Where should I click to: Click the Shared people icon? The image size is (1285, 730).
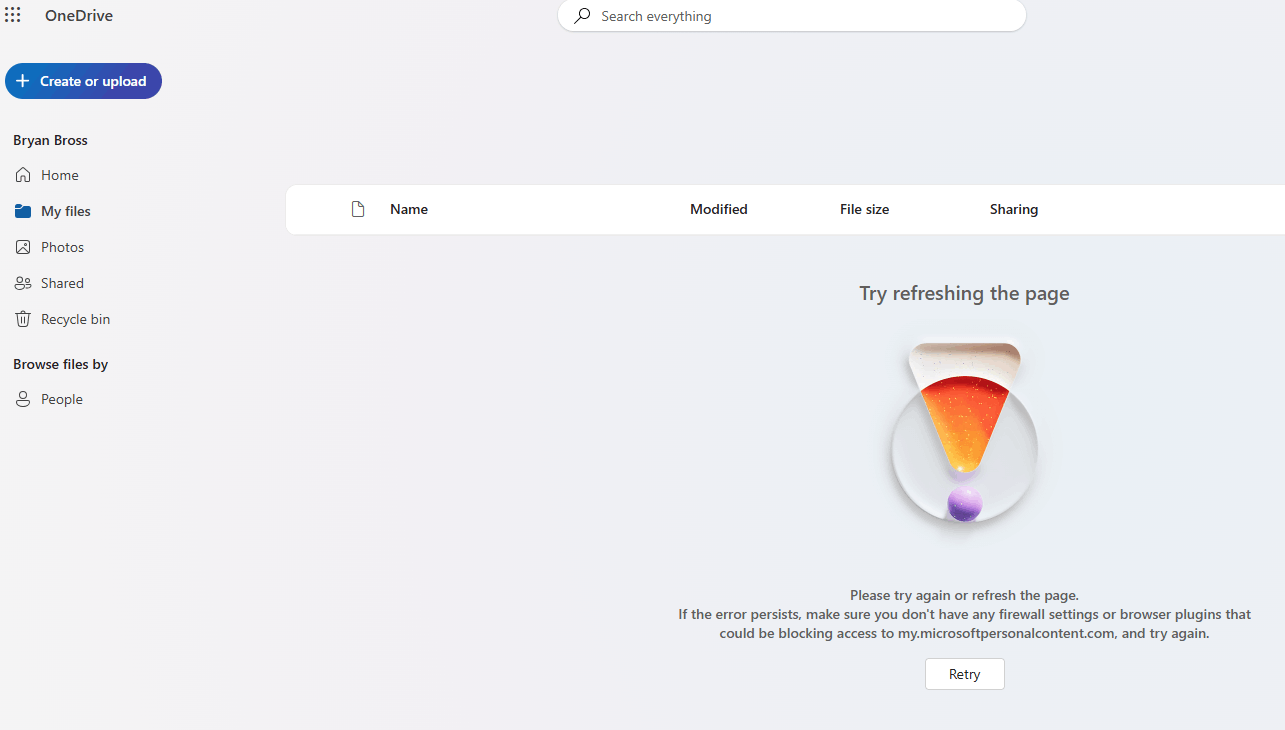click(23, 283)
